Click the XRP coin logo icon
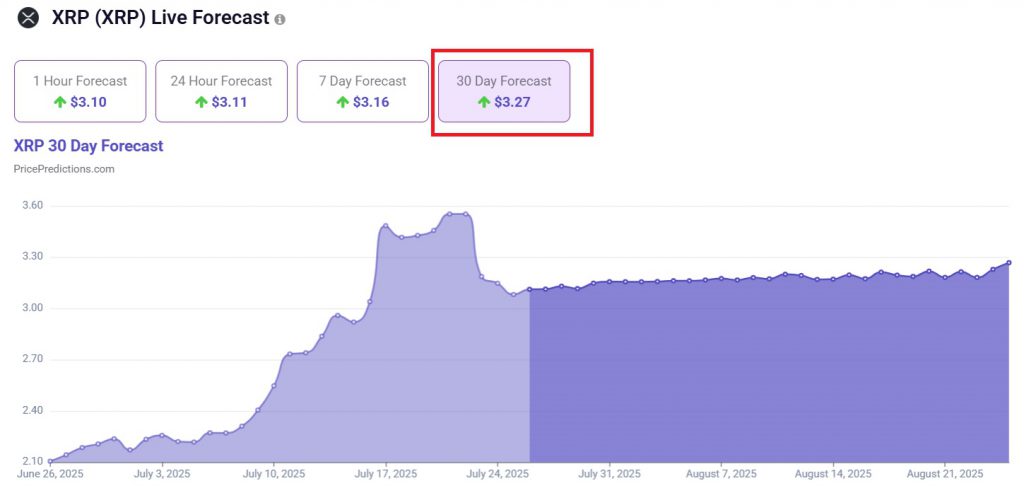 click(x=28, y=18)
